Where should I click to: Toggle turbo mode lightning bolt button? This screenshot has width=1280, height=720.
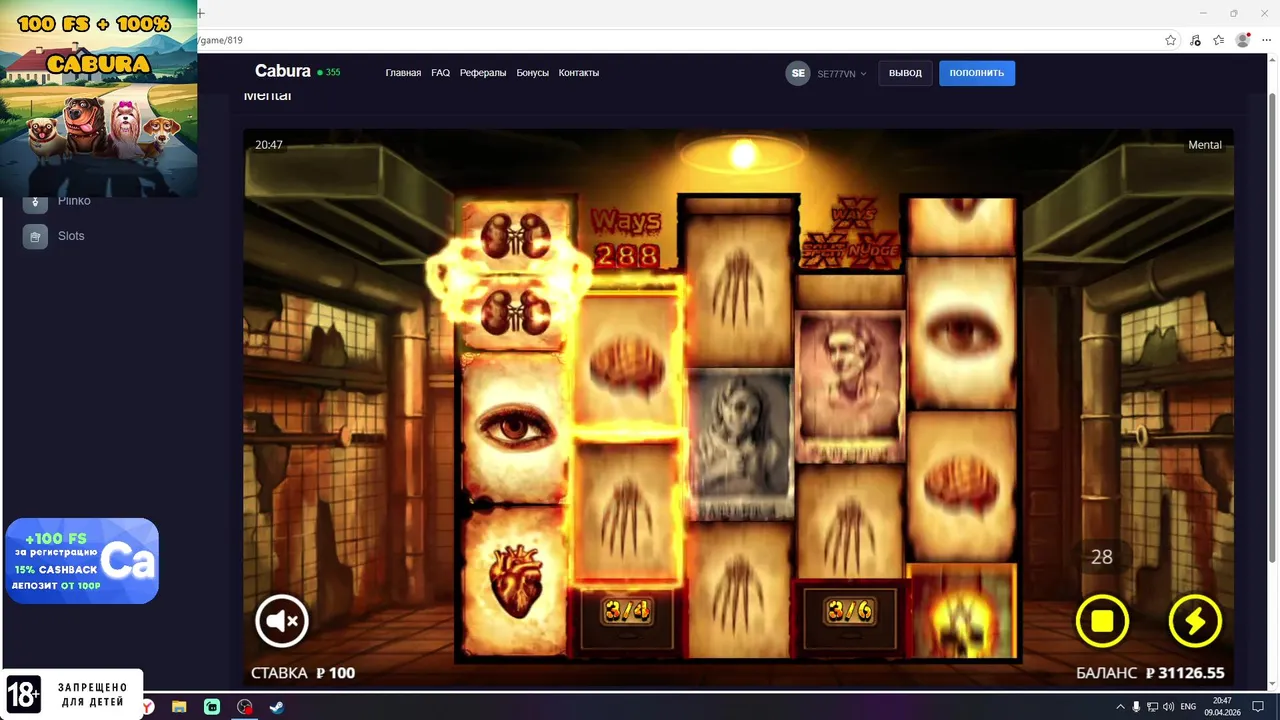pos(1195,621)
